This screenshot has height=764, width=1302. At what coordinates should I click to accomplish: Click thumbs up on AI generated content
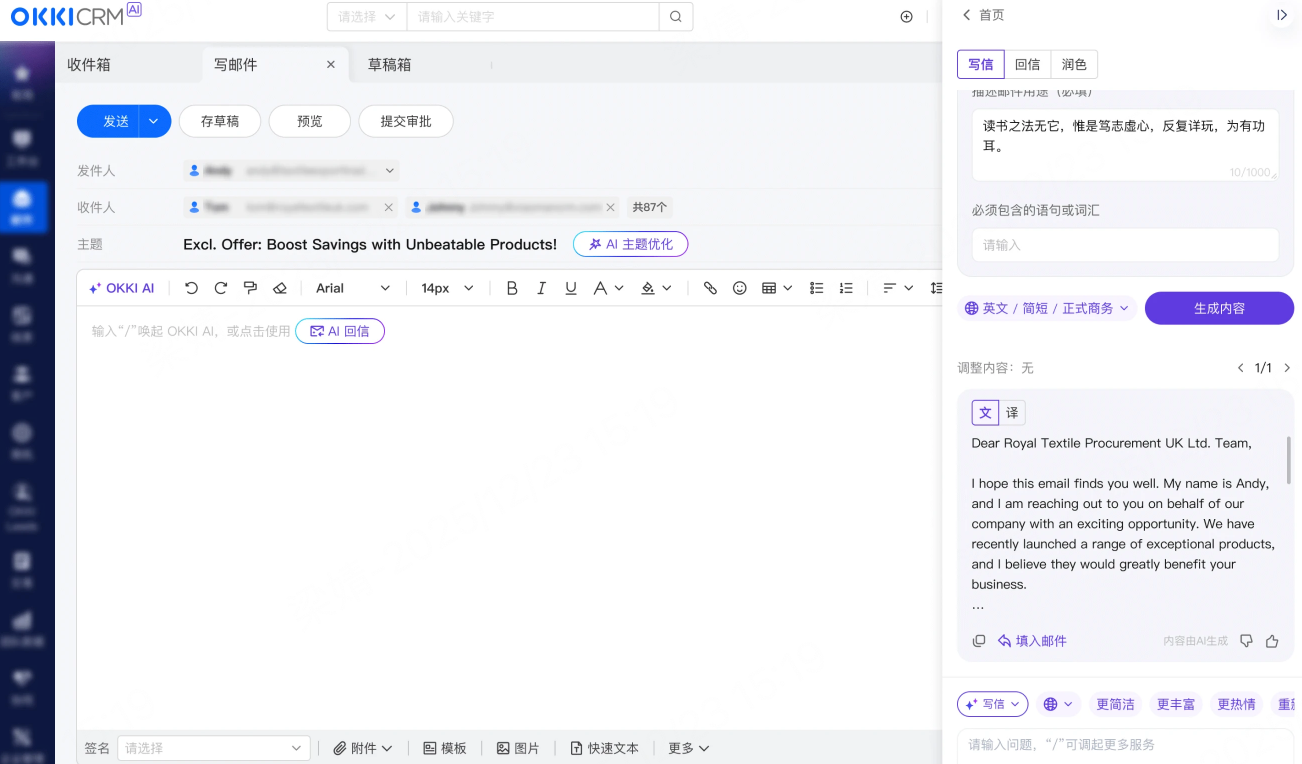pyautogui.click(x=1272, y=641)
